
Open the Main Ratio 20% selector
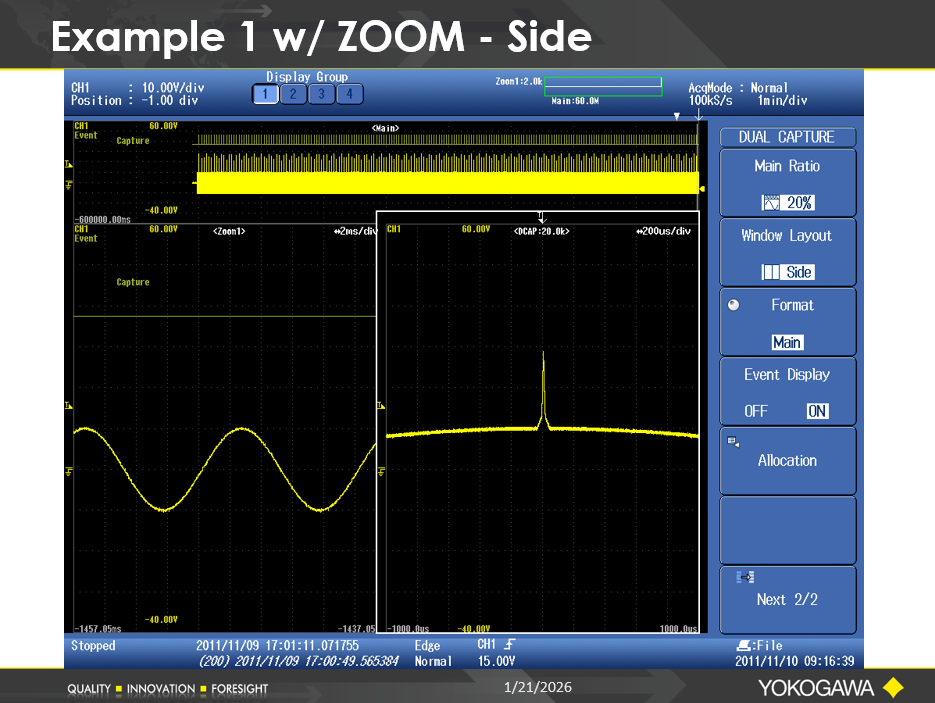tap(787, 203)
